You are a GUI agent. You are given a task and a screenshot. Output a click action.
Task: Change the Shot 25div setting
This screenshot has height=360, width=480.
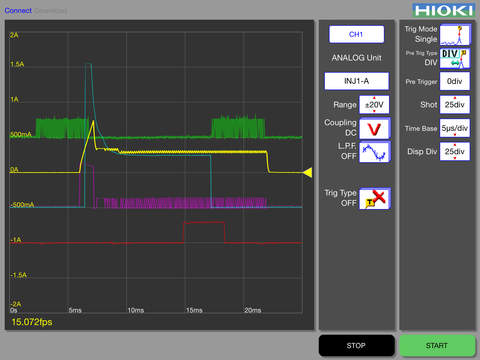click(455, 105)
